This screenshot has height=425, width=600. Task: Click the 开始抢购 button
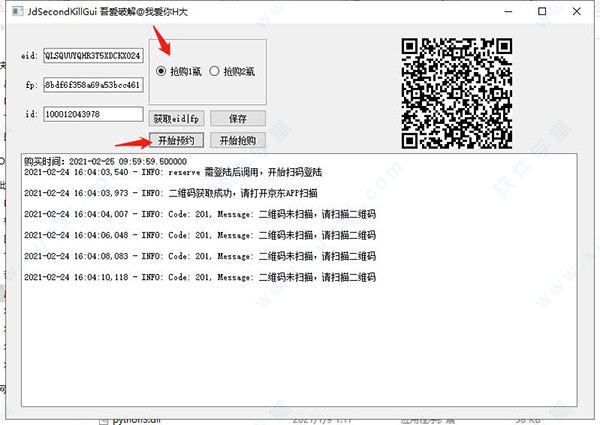pyautogui.click(x=237, y=140)
